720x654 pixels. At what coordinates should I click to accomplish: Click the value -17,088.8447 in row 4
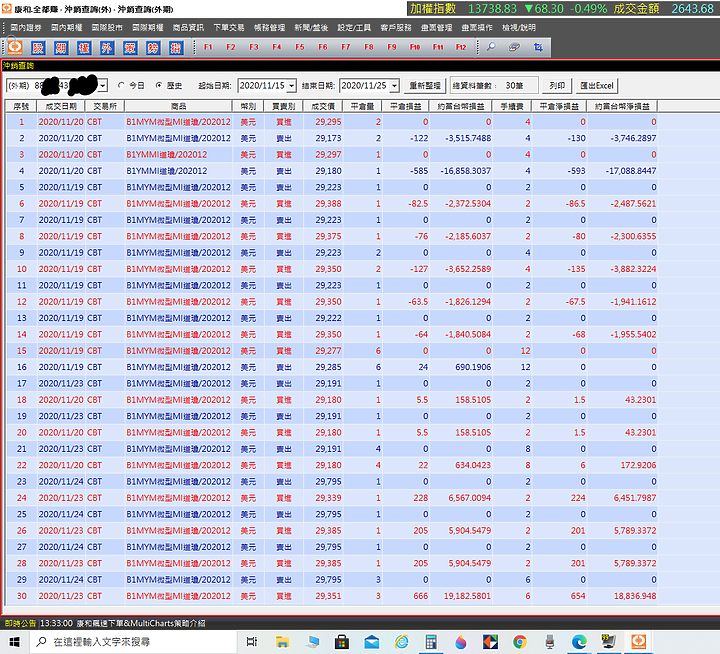(x=631, y=171)
